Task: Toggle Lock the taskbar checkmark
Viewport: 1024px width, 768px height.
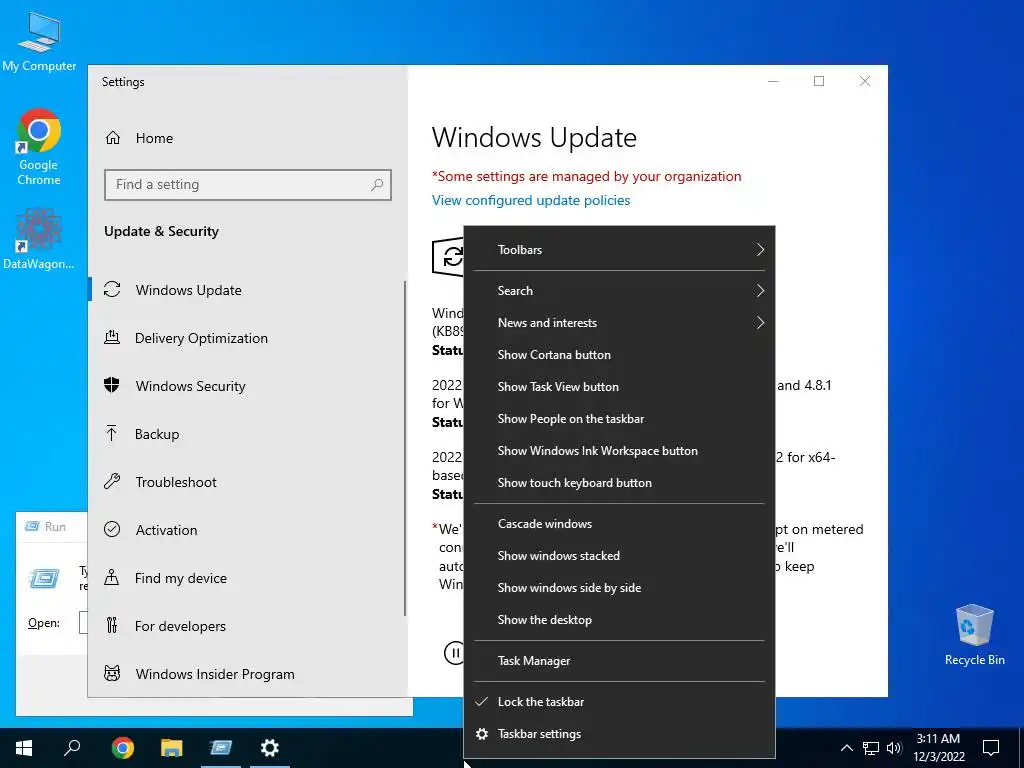Action: [x=482, y=701]
